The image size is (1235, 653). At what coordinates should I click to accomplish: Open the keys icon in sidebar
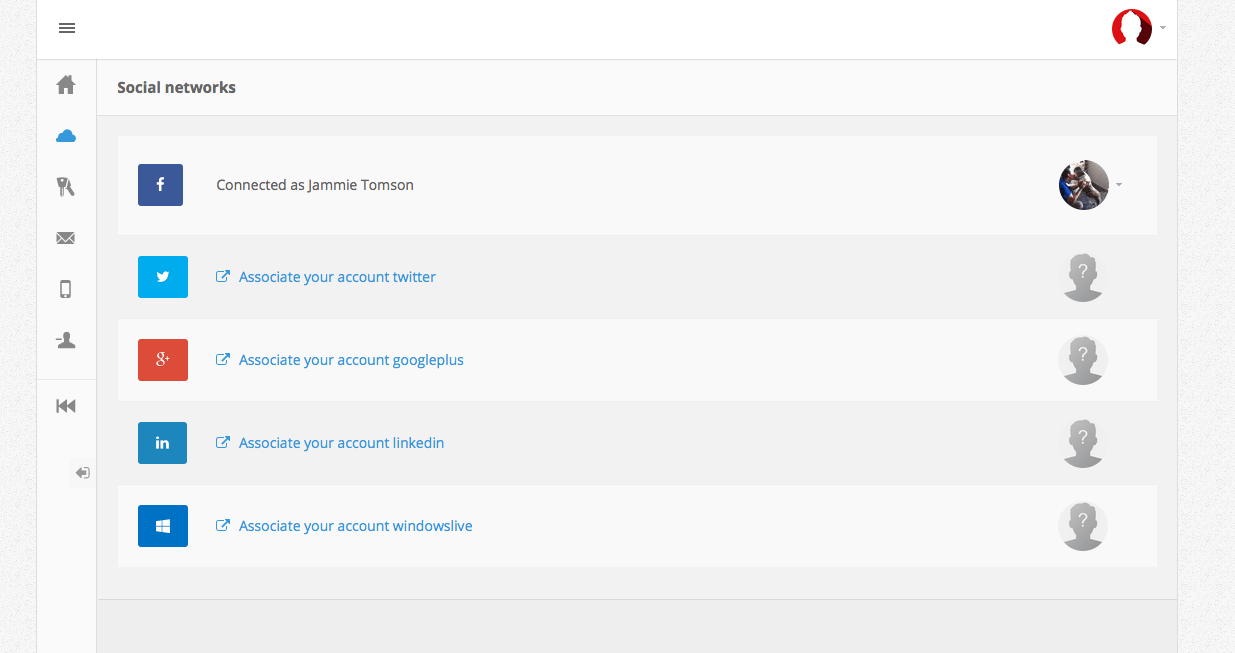(66, 187)
